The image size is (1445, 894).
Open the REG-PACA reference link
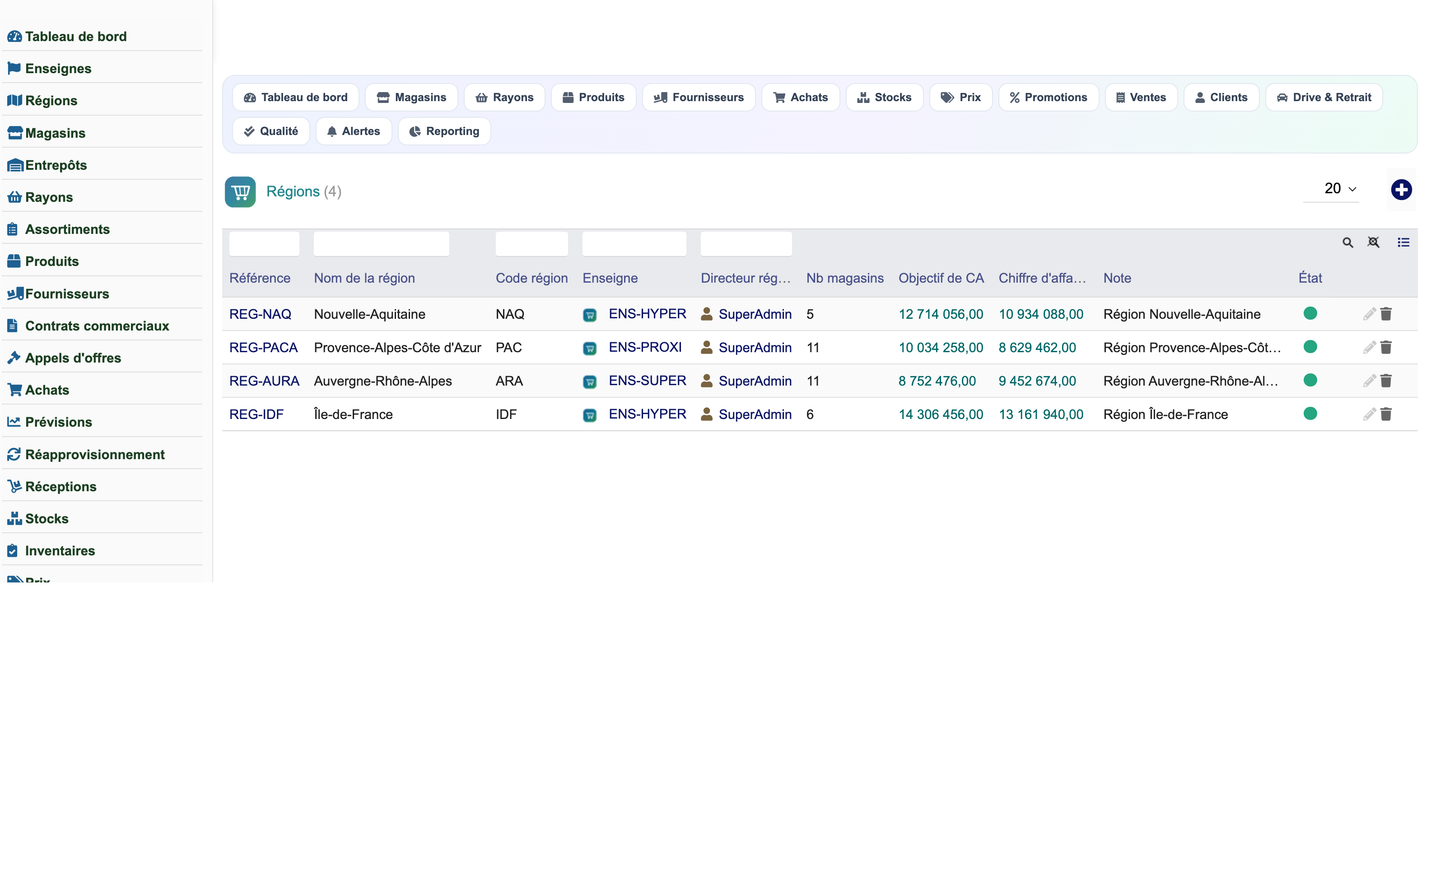click(x=263, y=348)
